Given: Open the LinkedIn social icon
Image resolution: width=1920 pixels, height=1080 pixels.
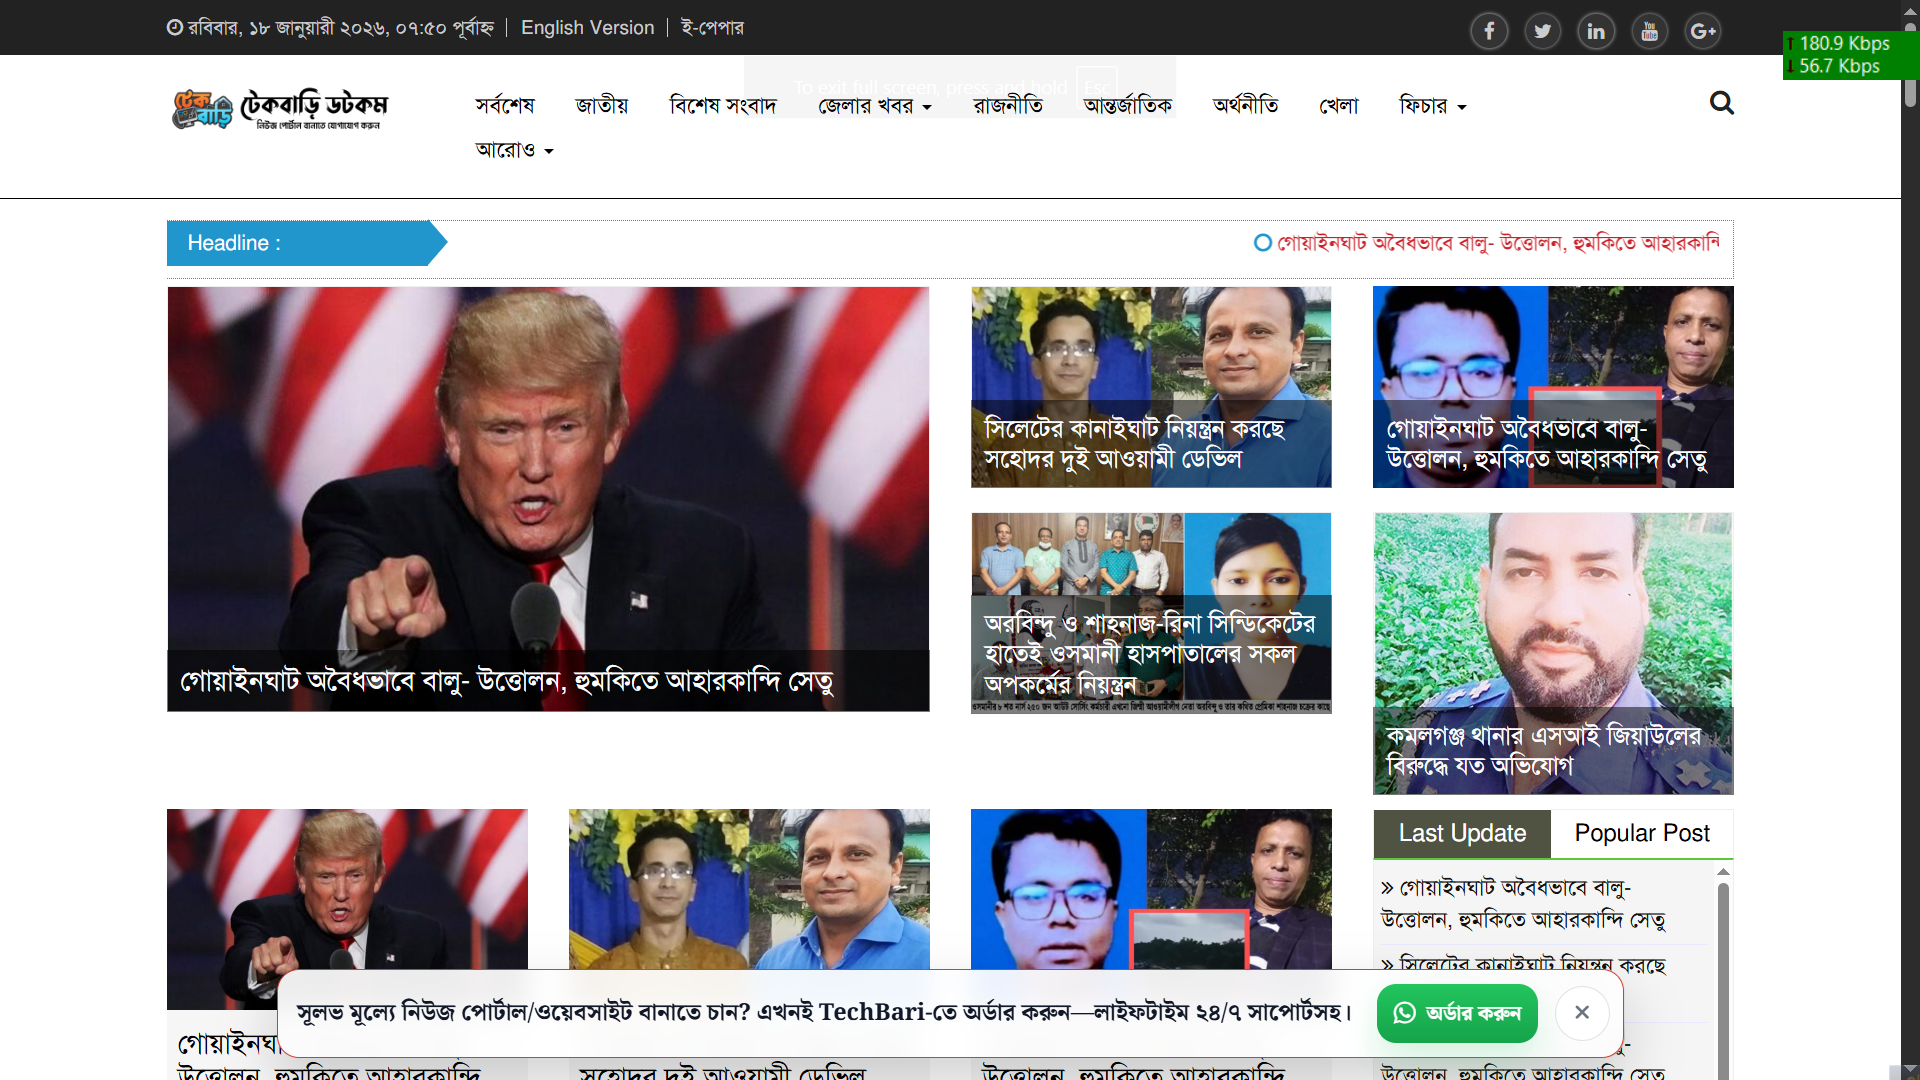Looking at the screenshot, I should pyautogui.click(x=1596, y=31).
